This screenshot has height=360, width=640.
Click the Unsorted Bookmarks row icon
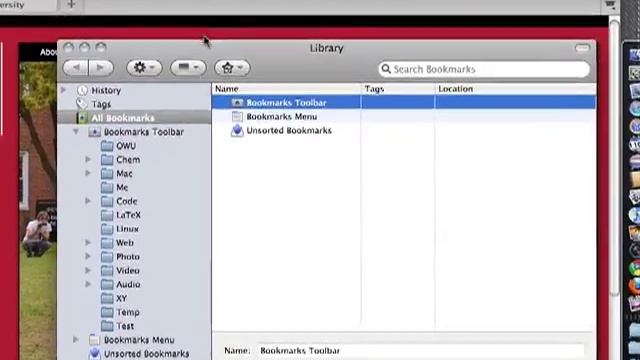[237, 130]
